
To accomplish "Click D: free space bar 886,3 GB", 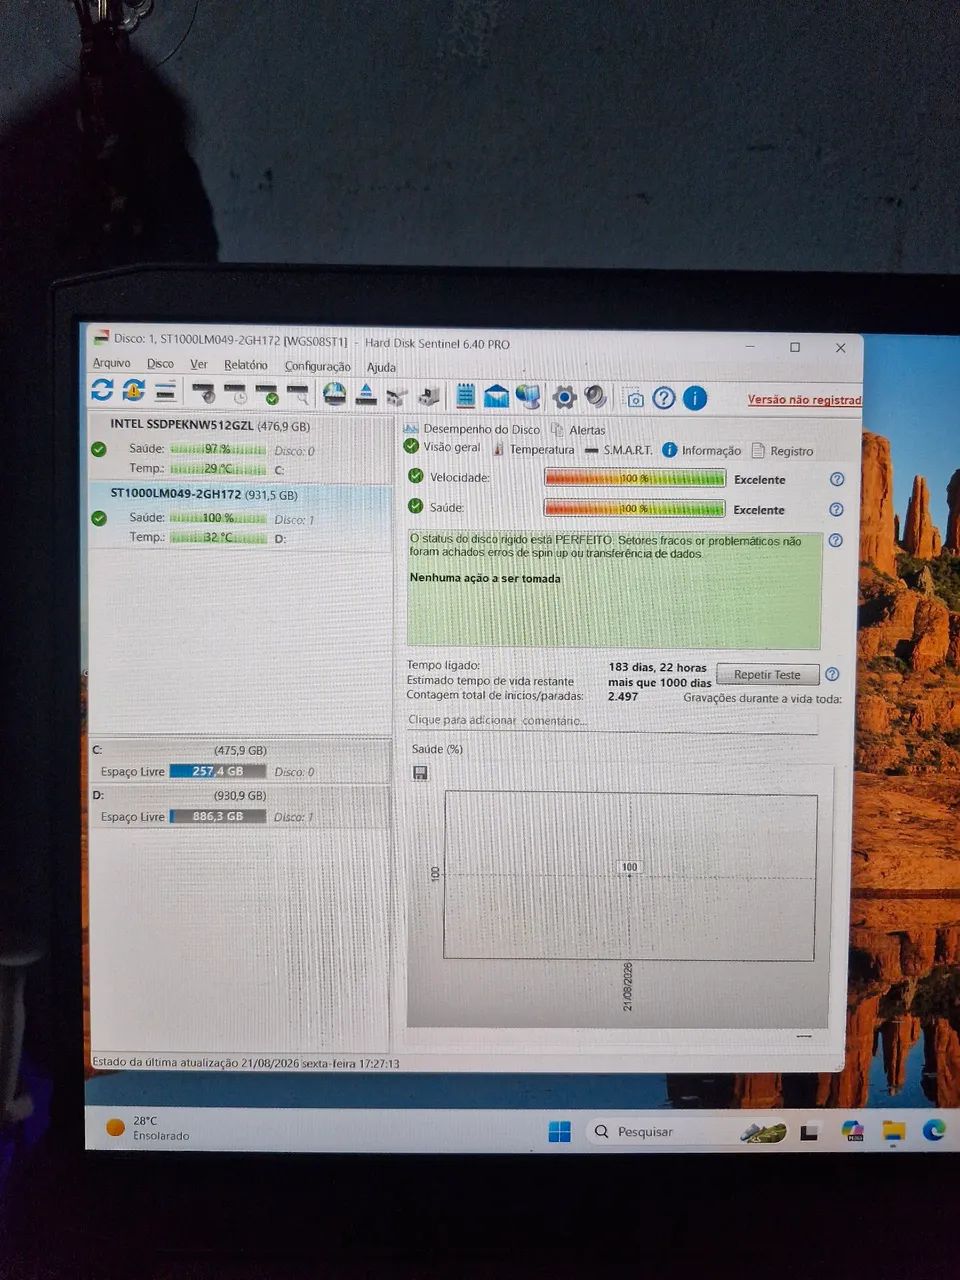I will 218,817.
